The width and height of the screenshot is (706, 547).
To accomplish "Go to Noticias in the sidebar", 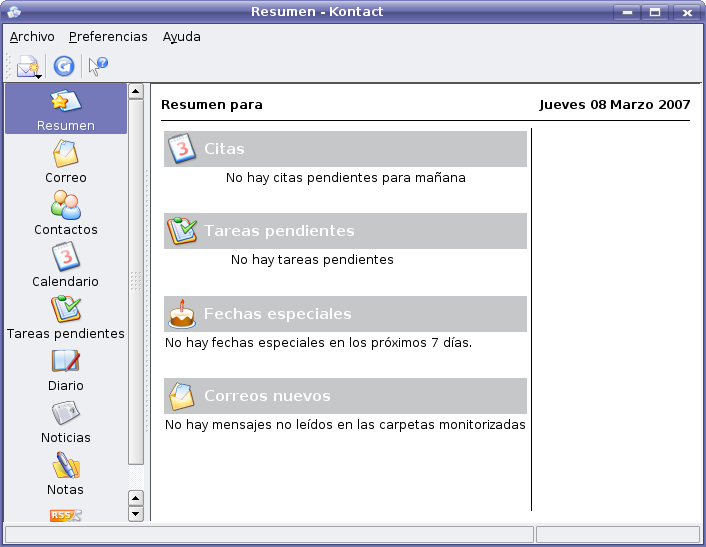I will pyautogui.click(x=66, y=421).
